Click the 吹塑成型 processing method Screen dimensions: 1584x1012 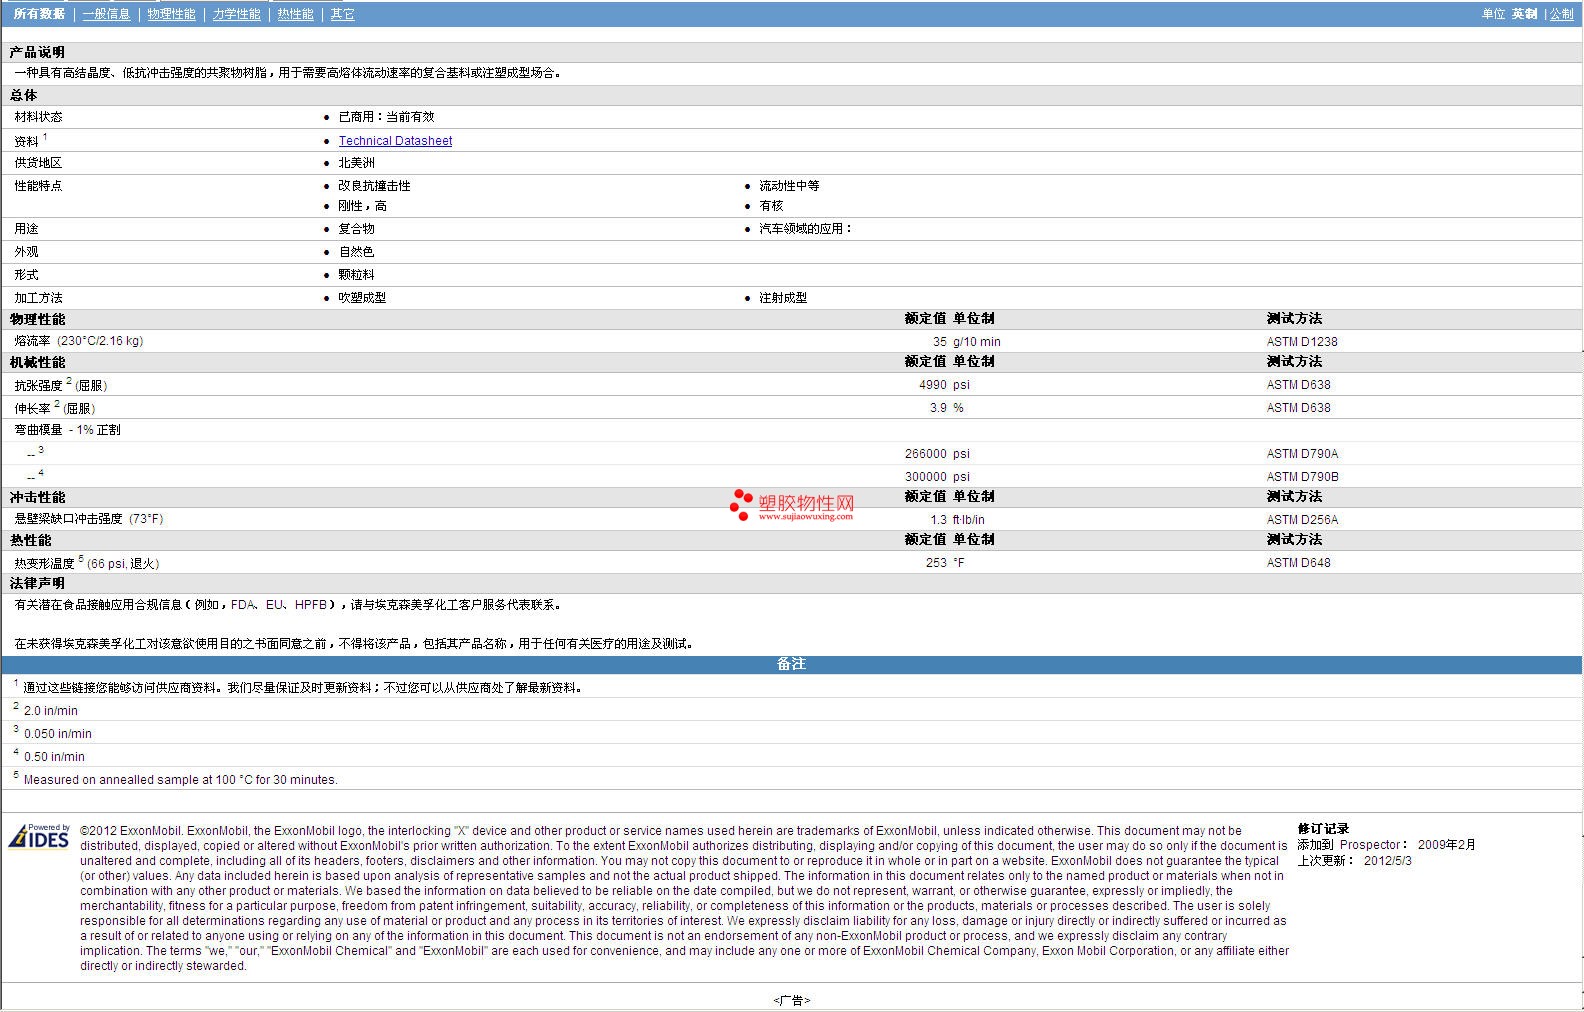click(362, 298)
